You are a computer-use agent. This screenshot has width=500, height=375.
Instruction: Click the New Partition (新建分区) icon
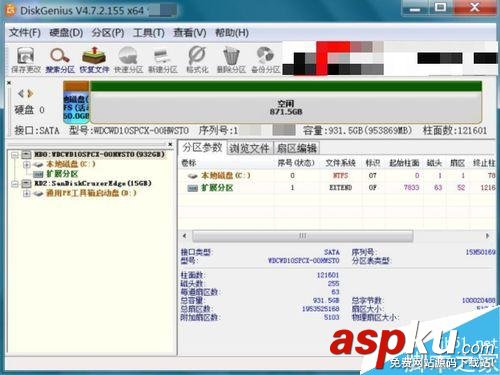163,60
